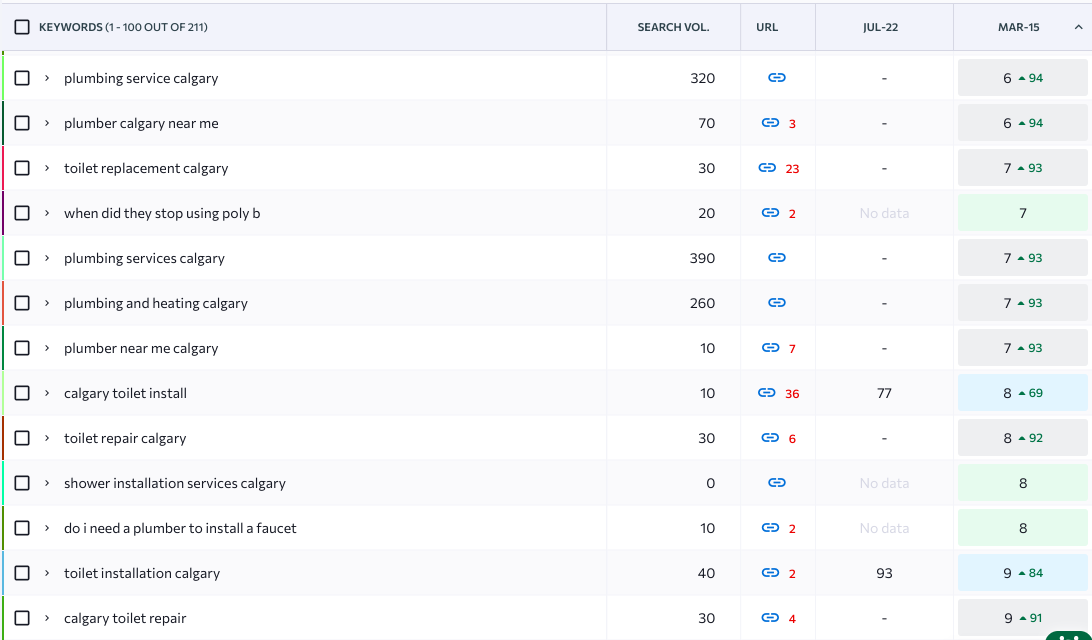This screenshot has width=1092, height=640.
Task: Click MAR-15 rank cell for calgary toilet install
Action: pyautogui.click(x=1022, y=393)
